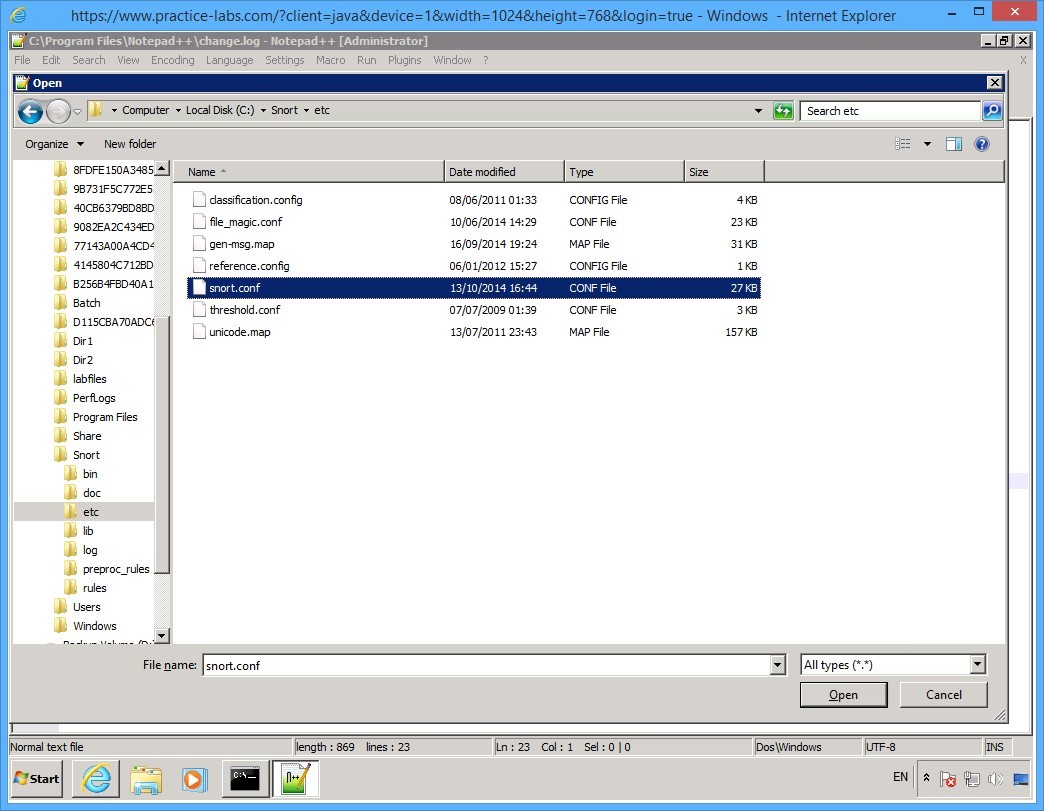Open the Command Prompt from the taskbar
1044x811 pixels.
pos(245,779)
